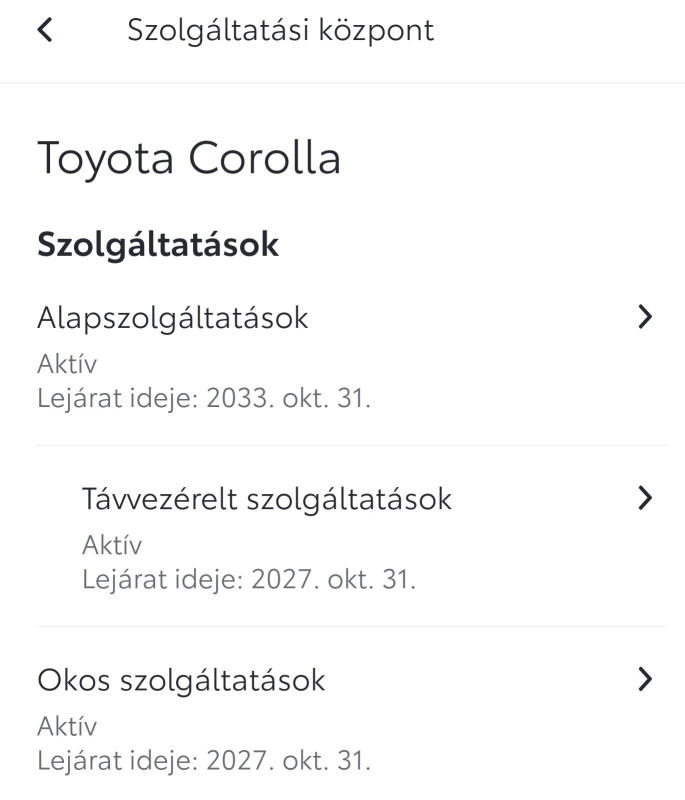Tap Aktív status under Alapszolgáltatások

[67, 364]
